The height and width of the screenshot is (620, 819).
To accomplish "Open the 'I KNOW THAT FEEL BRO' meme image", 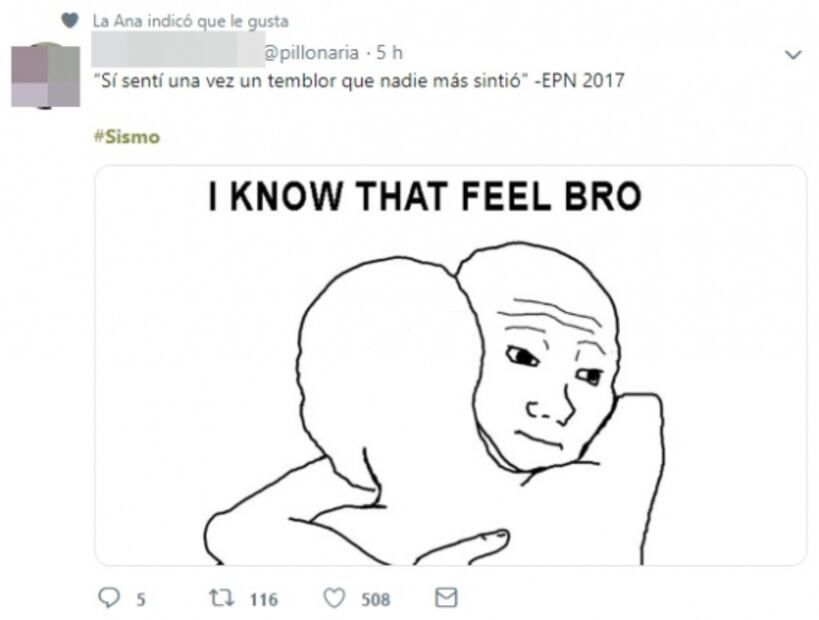I will tap(450, 365).
